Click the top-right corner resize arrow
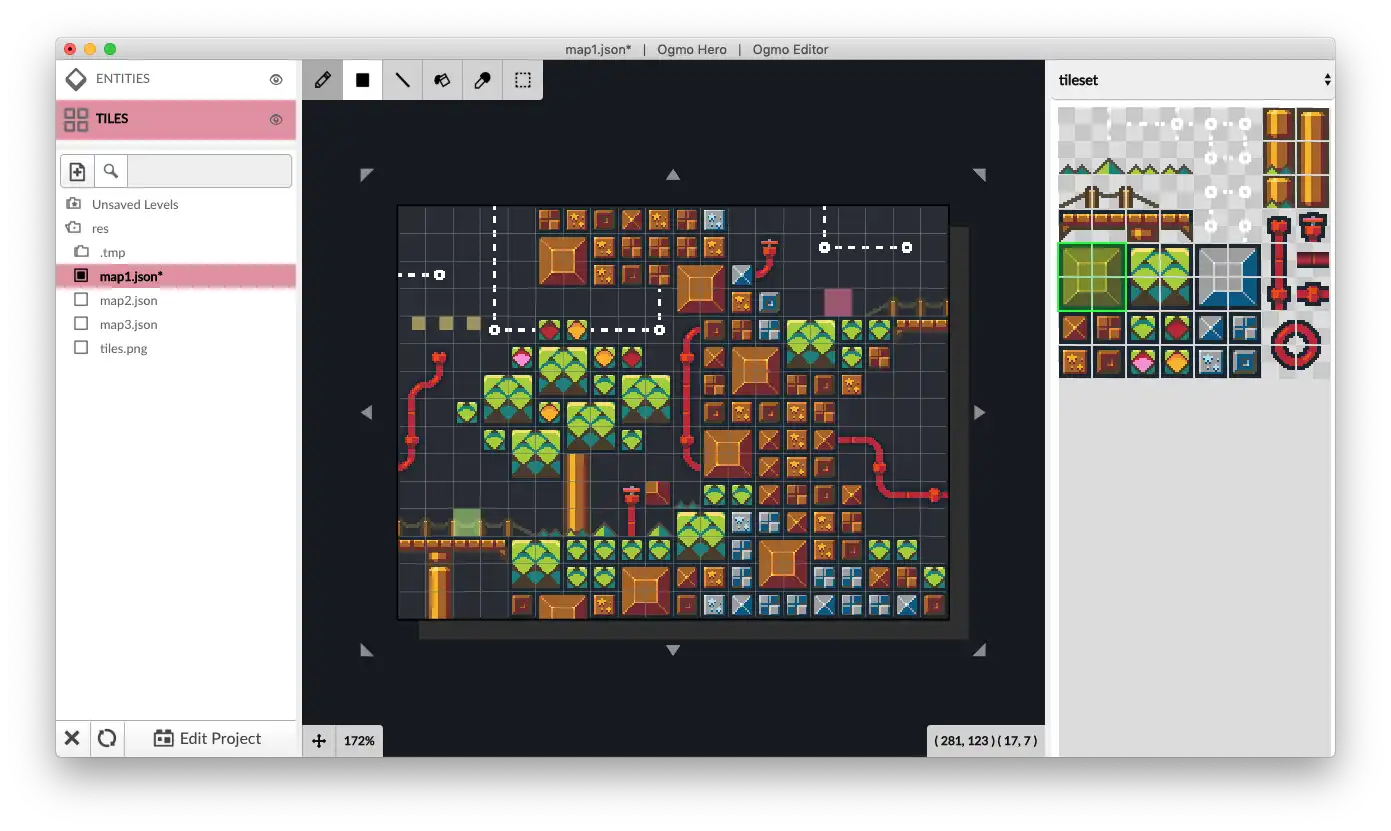The height and width of the screenshot is (831, 1391). (x=979, y=174)
